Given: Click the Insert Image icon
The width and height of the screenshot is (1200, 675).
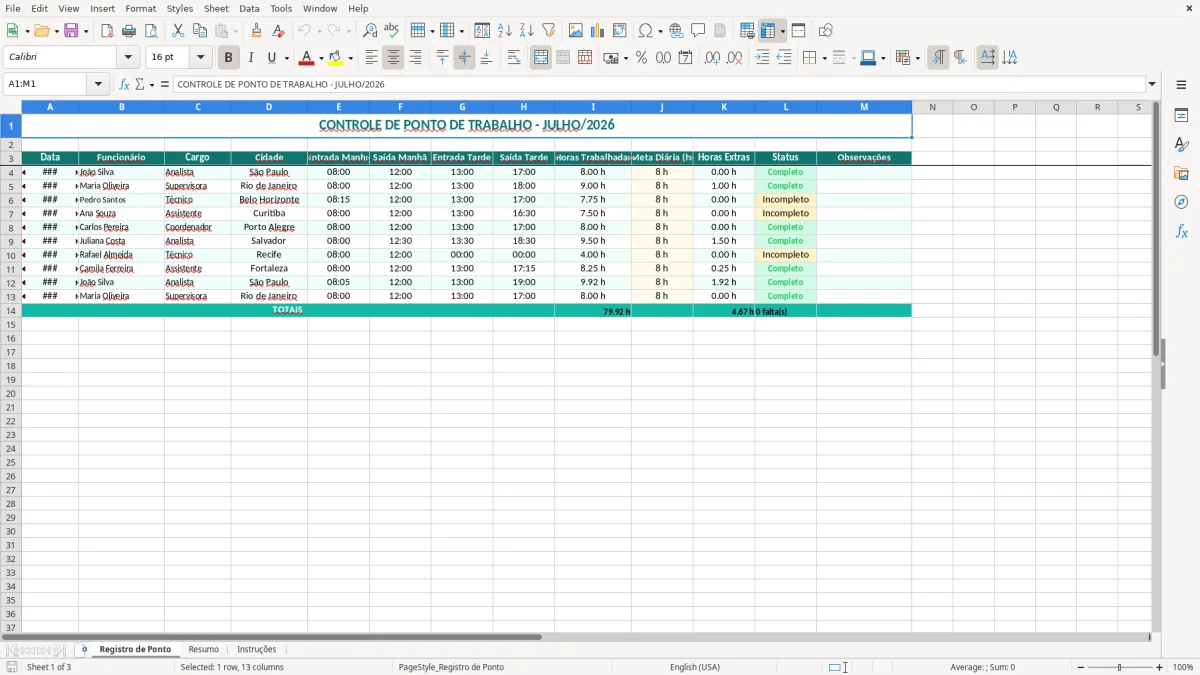Looking at the screenshot, I should [x=576, y=31].
